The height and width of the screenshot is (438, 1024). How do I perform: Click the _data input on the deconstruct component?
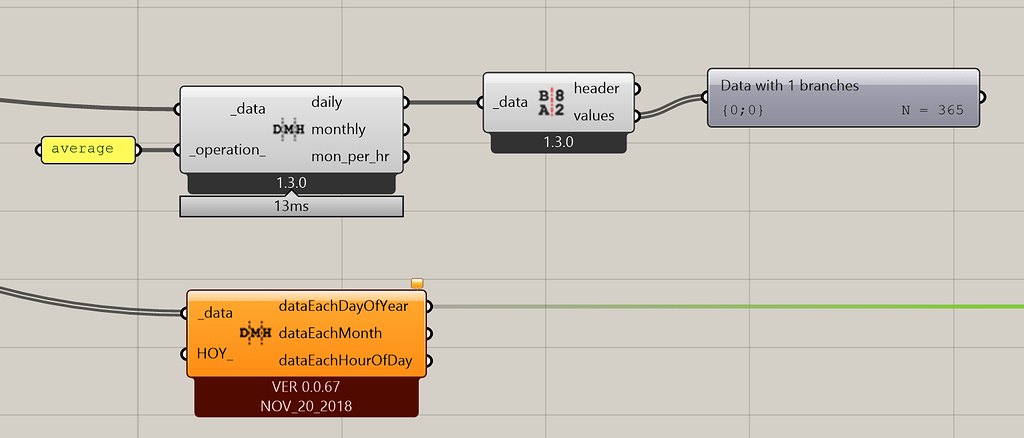509,102
